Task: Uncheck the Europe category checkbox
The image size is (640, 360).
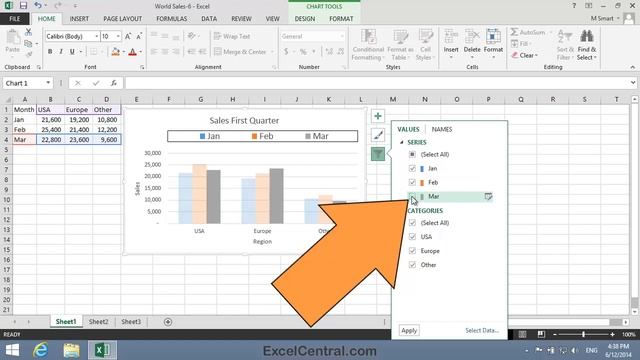Action: [412, 251]
